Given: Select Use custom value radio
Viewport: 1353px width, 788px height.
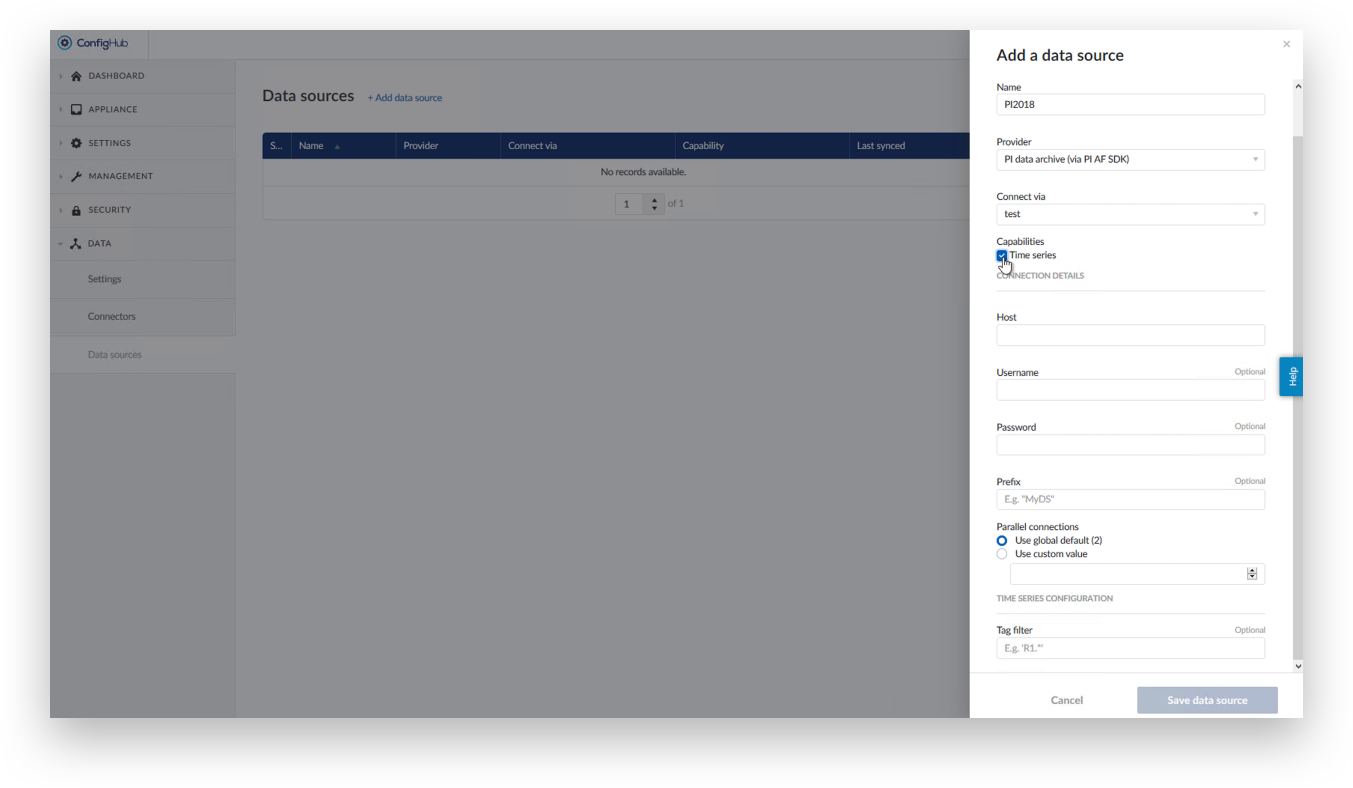Looking at the screenshot, I should [1002, 554].
